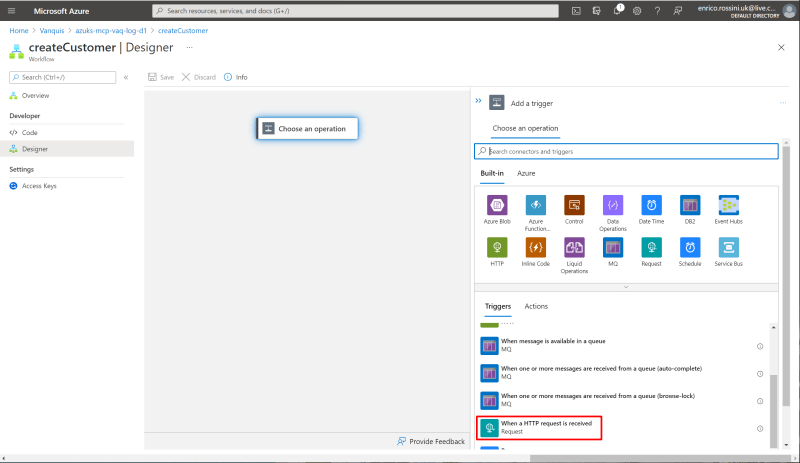Open the top bar Feedback icon
This screenshot has width=800, height=463.
678,11
